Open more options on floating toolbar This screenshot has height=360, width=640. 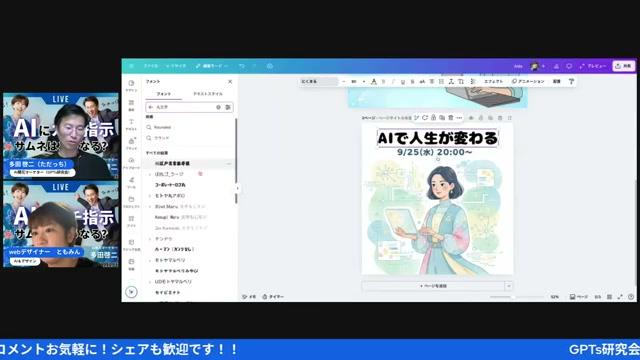point(459,118)
